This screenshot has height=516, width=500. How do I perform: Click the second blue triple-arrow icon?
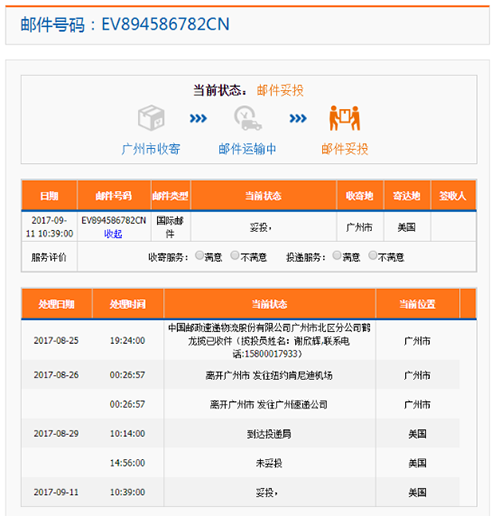click(x=298, y=118)
